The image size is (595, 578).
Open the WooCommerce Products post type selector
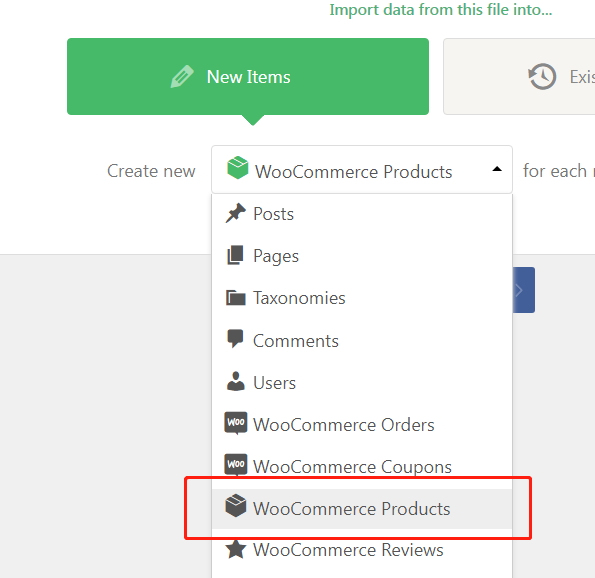pos(362,170)
